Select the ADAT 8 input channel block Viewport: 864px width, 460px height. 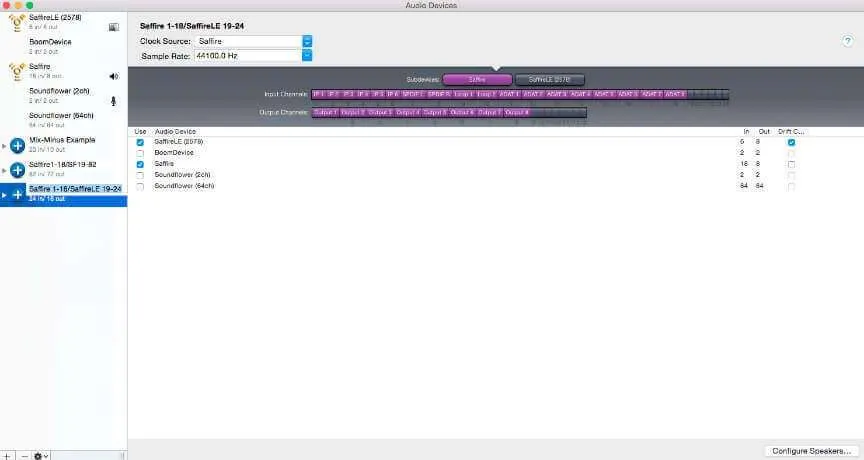[x=676, y=94]
